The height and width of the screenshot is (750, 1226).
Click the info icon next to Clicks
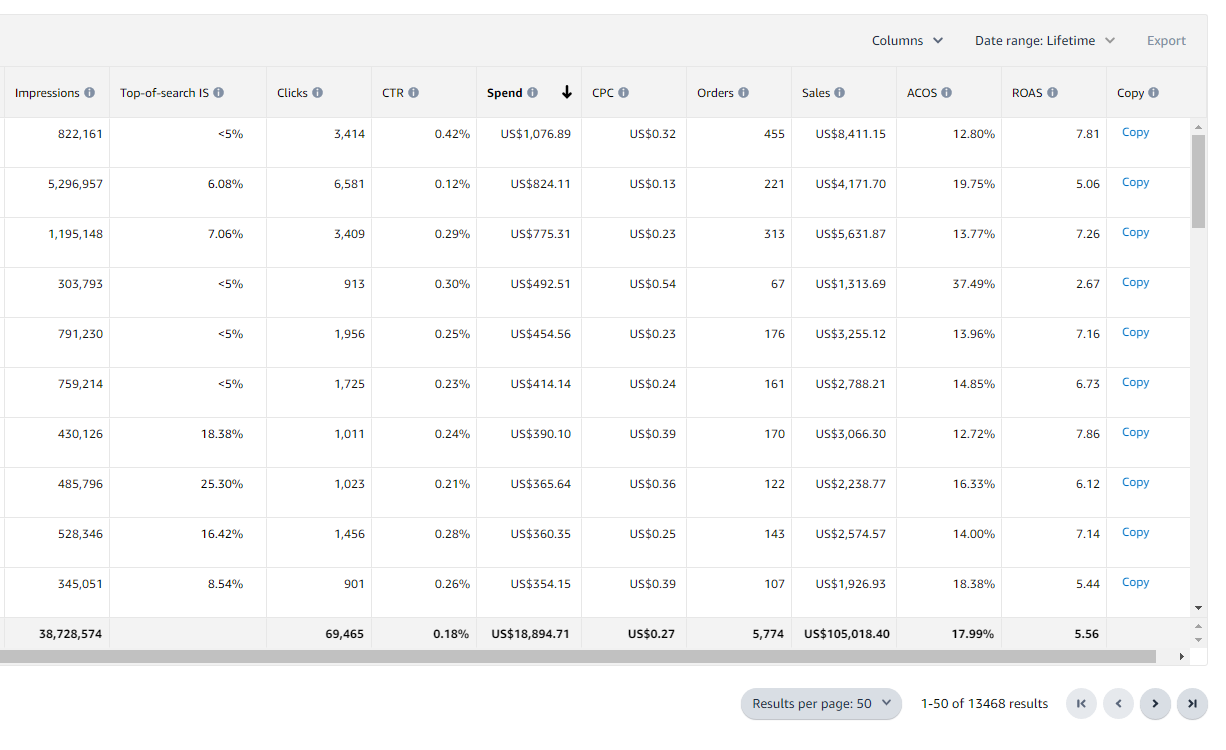point(317,93)
